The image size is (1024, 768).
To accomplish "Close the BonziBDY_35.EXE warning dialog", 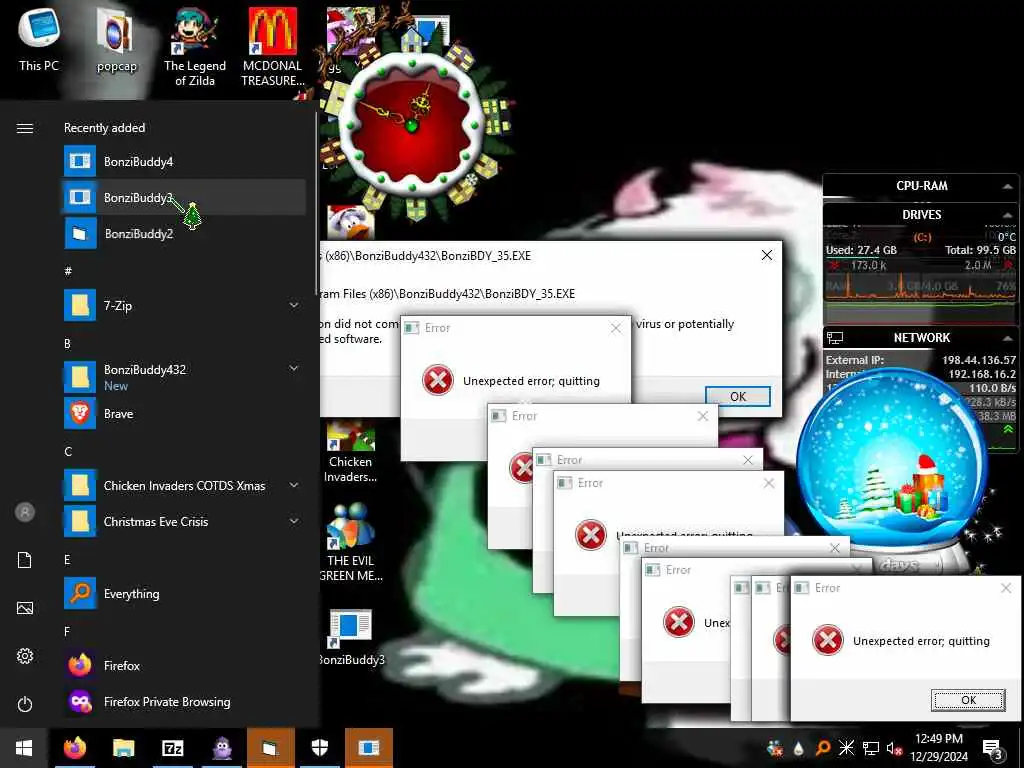I will pyautogui.click(x=767, y=255).
